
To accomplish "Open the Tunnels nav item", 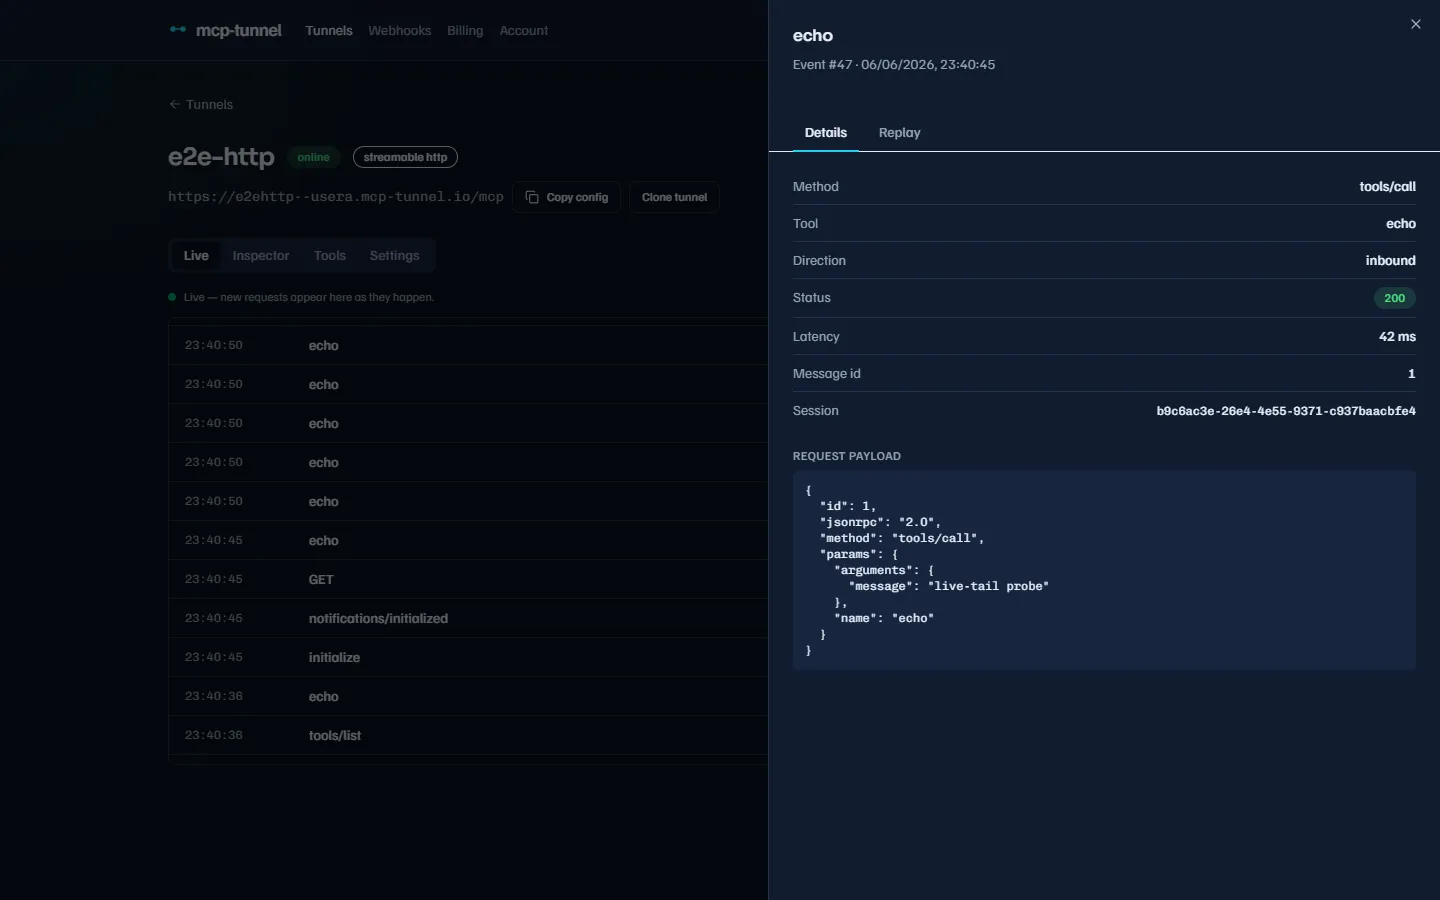I will [x=329, y=31].
